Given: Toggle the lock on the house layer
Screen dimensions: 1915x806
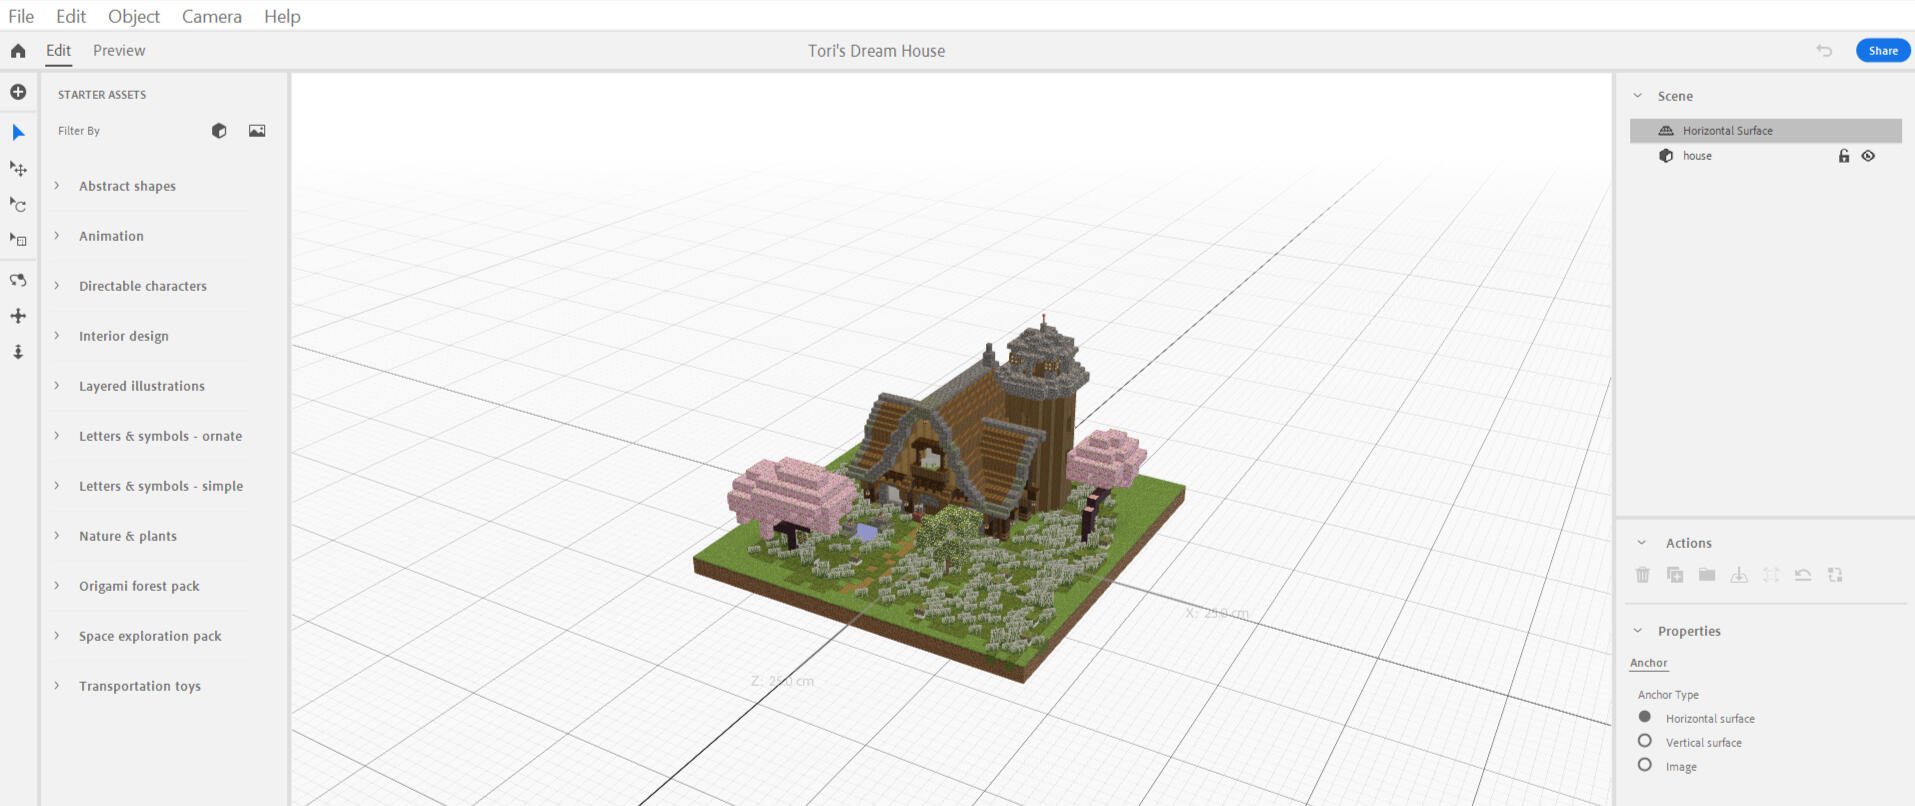Looking at the screenshot, I should tap(1844, 156).
